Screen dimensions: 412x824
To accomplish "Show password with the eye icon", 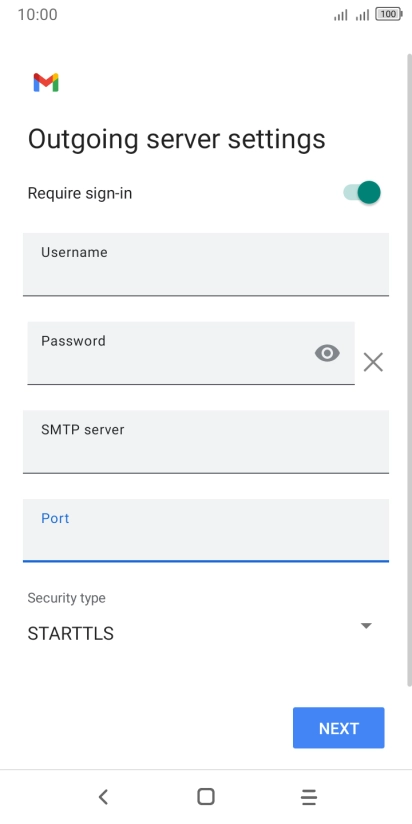I will pyautogui.click(x=327, y=353).
